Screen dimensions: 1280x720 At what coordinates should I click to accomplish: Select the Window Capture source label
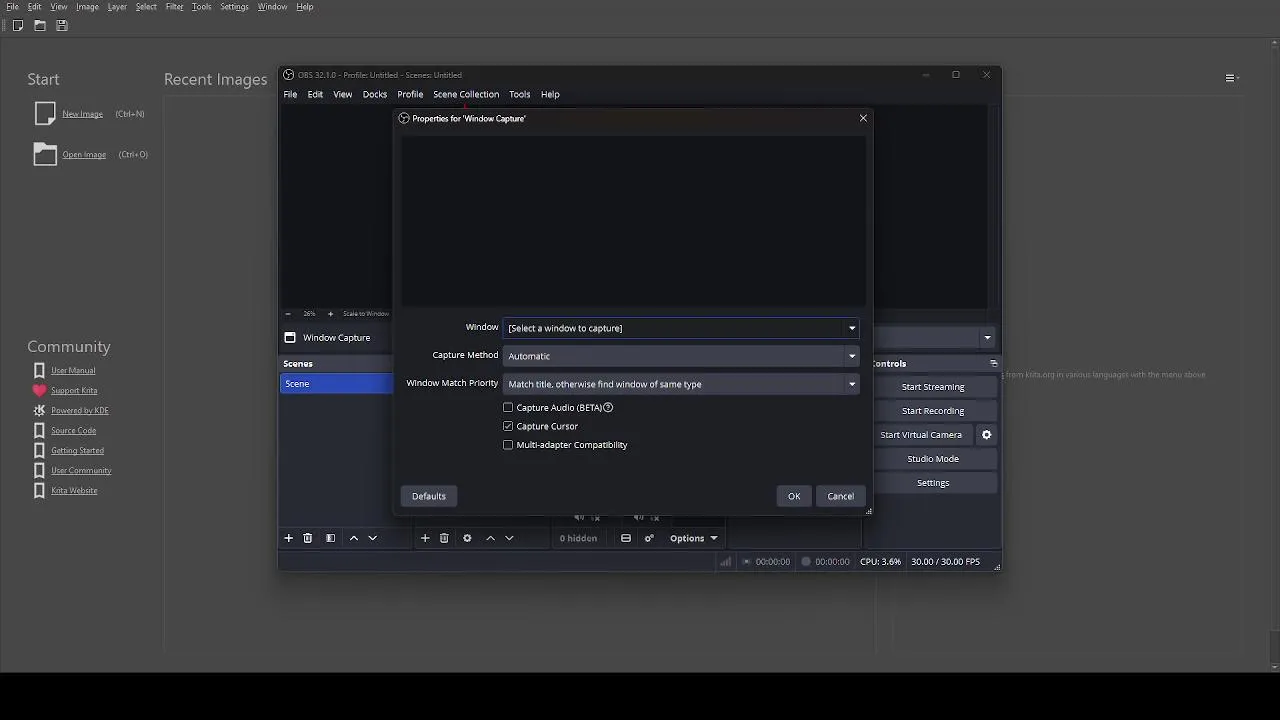(336, 338)
